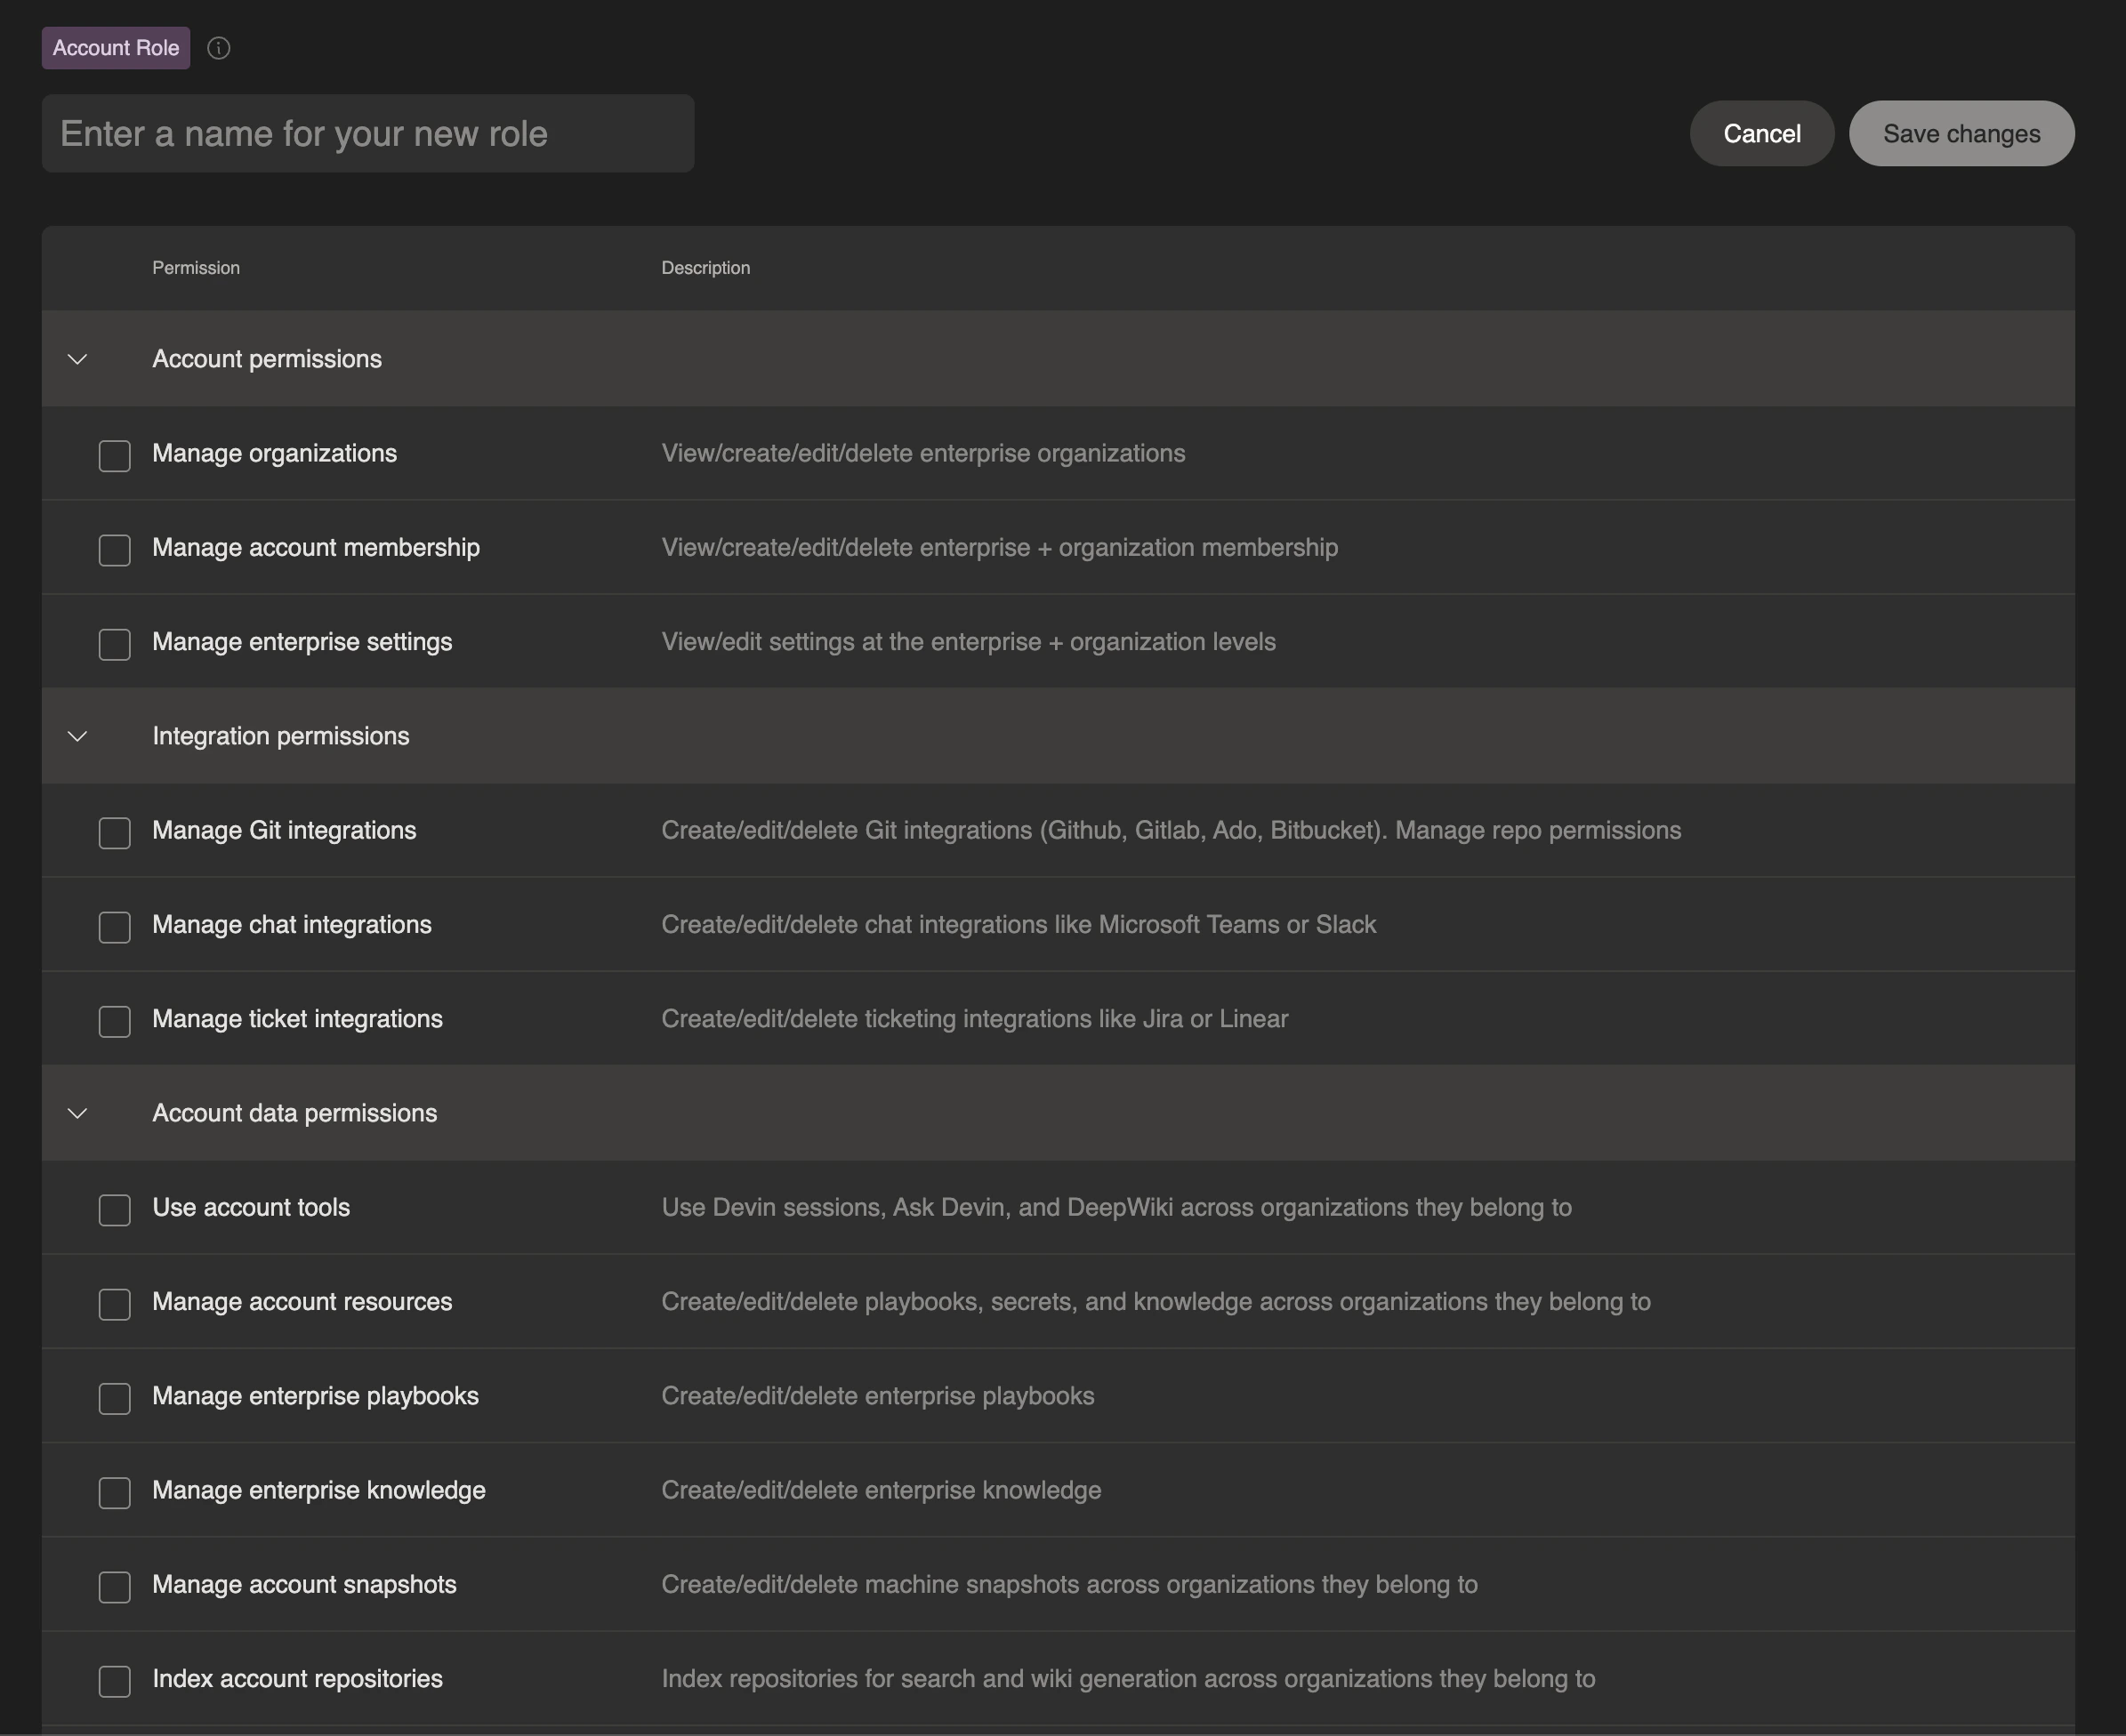Enable Manage Git integrations permission
The width and height of the screenshot is (2126, 1736).
pyautogui.click(x=115, y=833)
